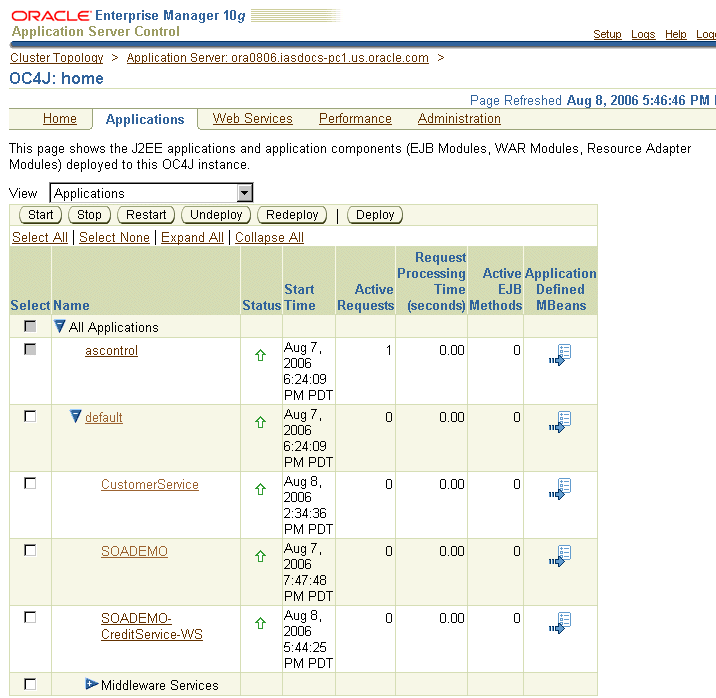Screen dimensions: 716x698
Task: Check the Middleware Services checkbox
Action: (x=30, y=684)
